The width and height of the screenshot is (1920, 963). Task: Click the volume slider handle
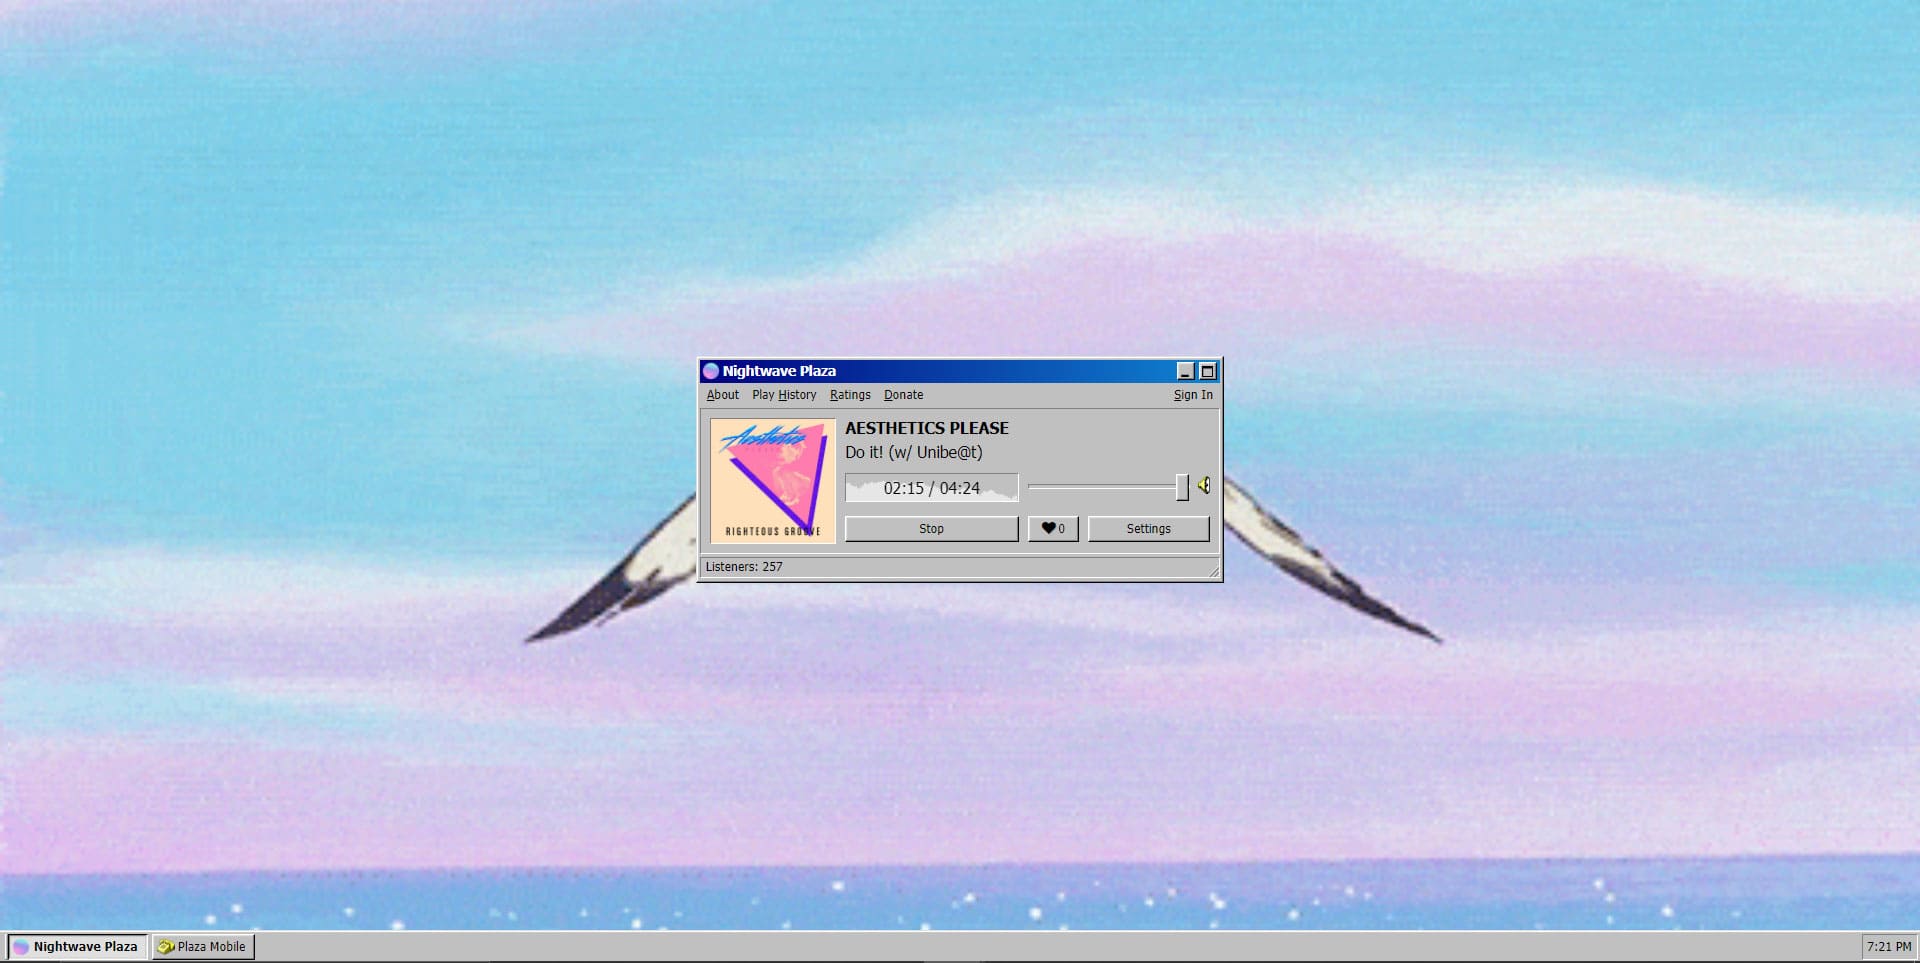pyautogui.click(x=1182, y=487)
